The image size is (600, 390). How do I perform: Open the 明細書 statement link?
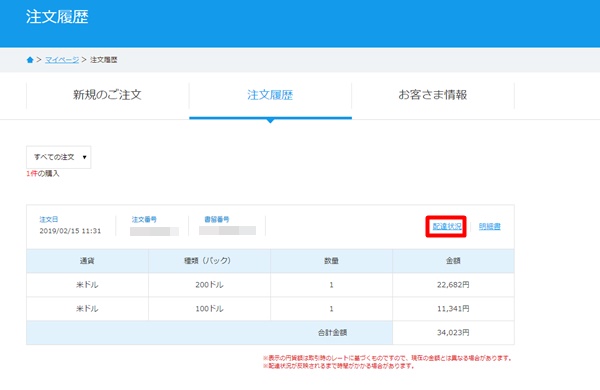(489, 226)
